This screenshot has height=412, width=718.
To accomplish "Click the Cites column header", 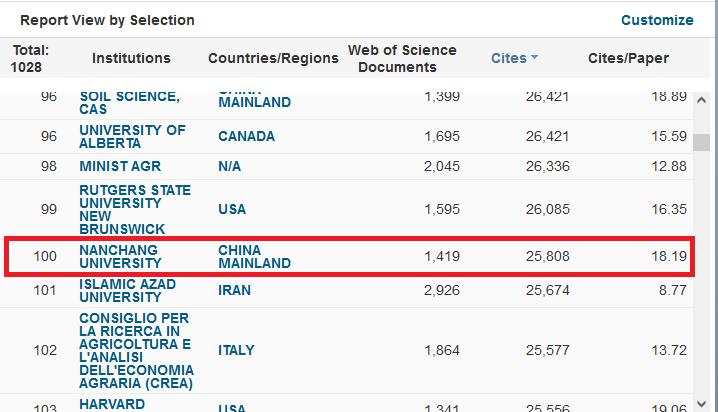I will click(x=508, y=58).
